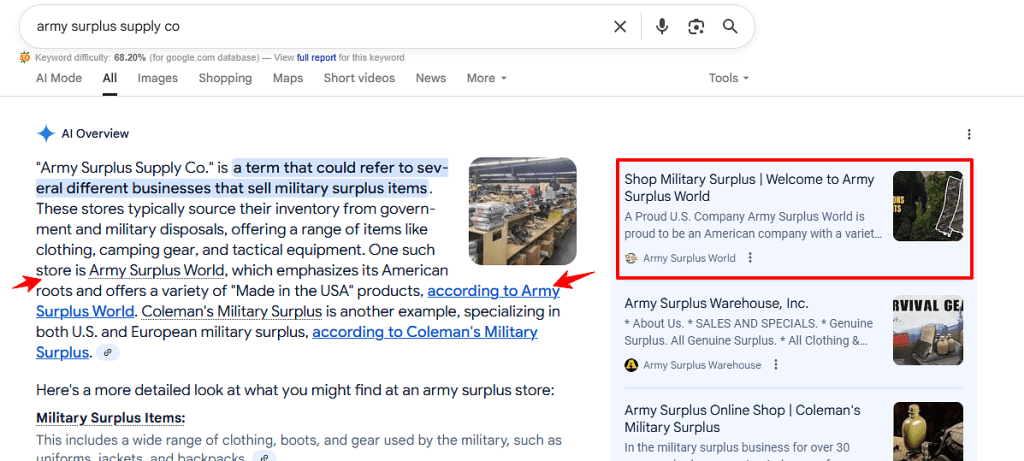
Task: Click the Army Surplus Warehouse favicon
Action: (x=631, y=365)
